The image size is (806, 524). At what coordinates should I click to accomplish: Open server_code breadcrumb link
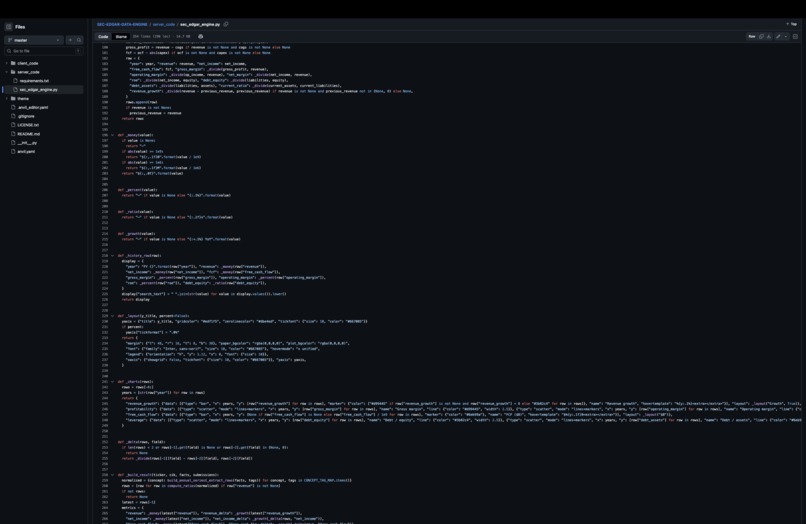pyautogui.click(x=163, y=24)
